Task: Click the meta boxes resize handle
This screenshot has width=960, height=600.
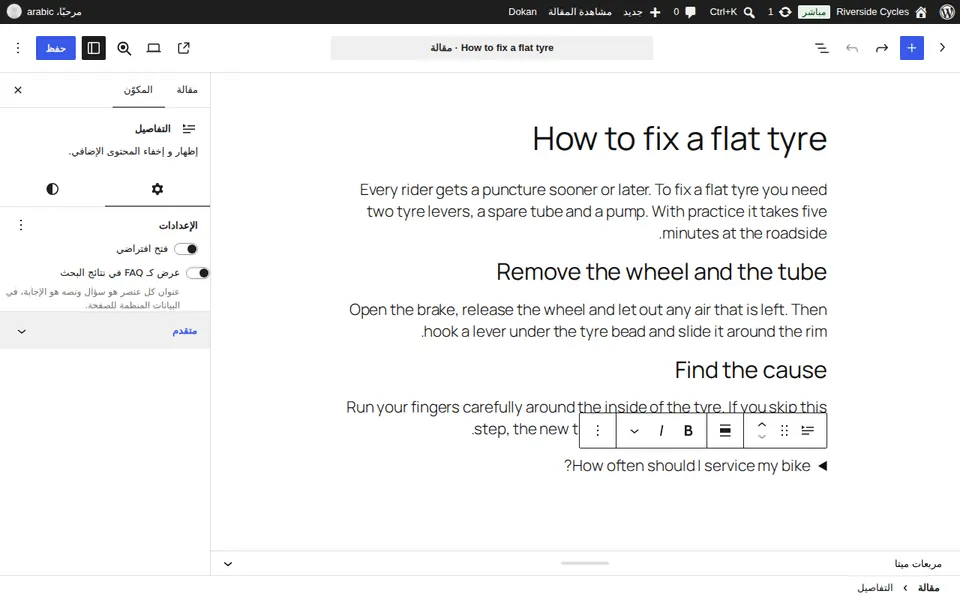Action: (x=585, y=563)
